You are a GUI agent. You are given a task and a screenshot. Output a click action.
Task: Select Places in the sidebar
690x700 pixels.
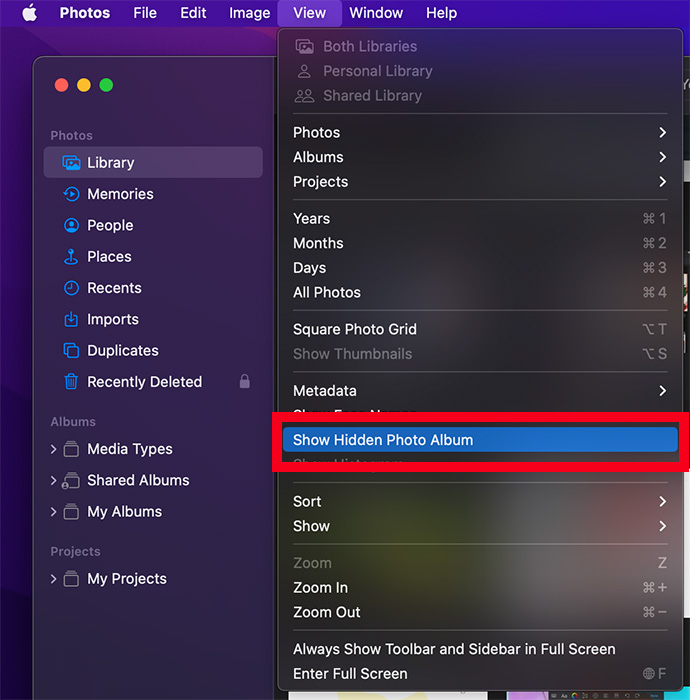153,257
